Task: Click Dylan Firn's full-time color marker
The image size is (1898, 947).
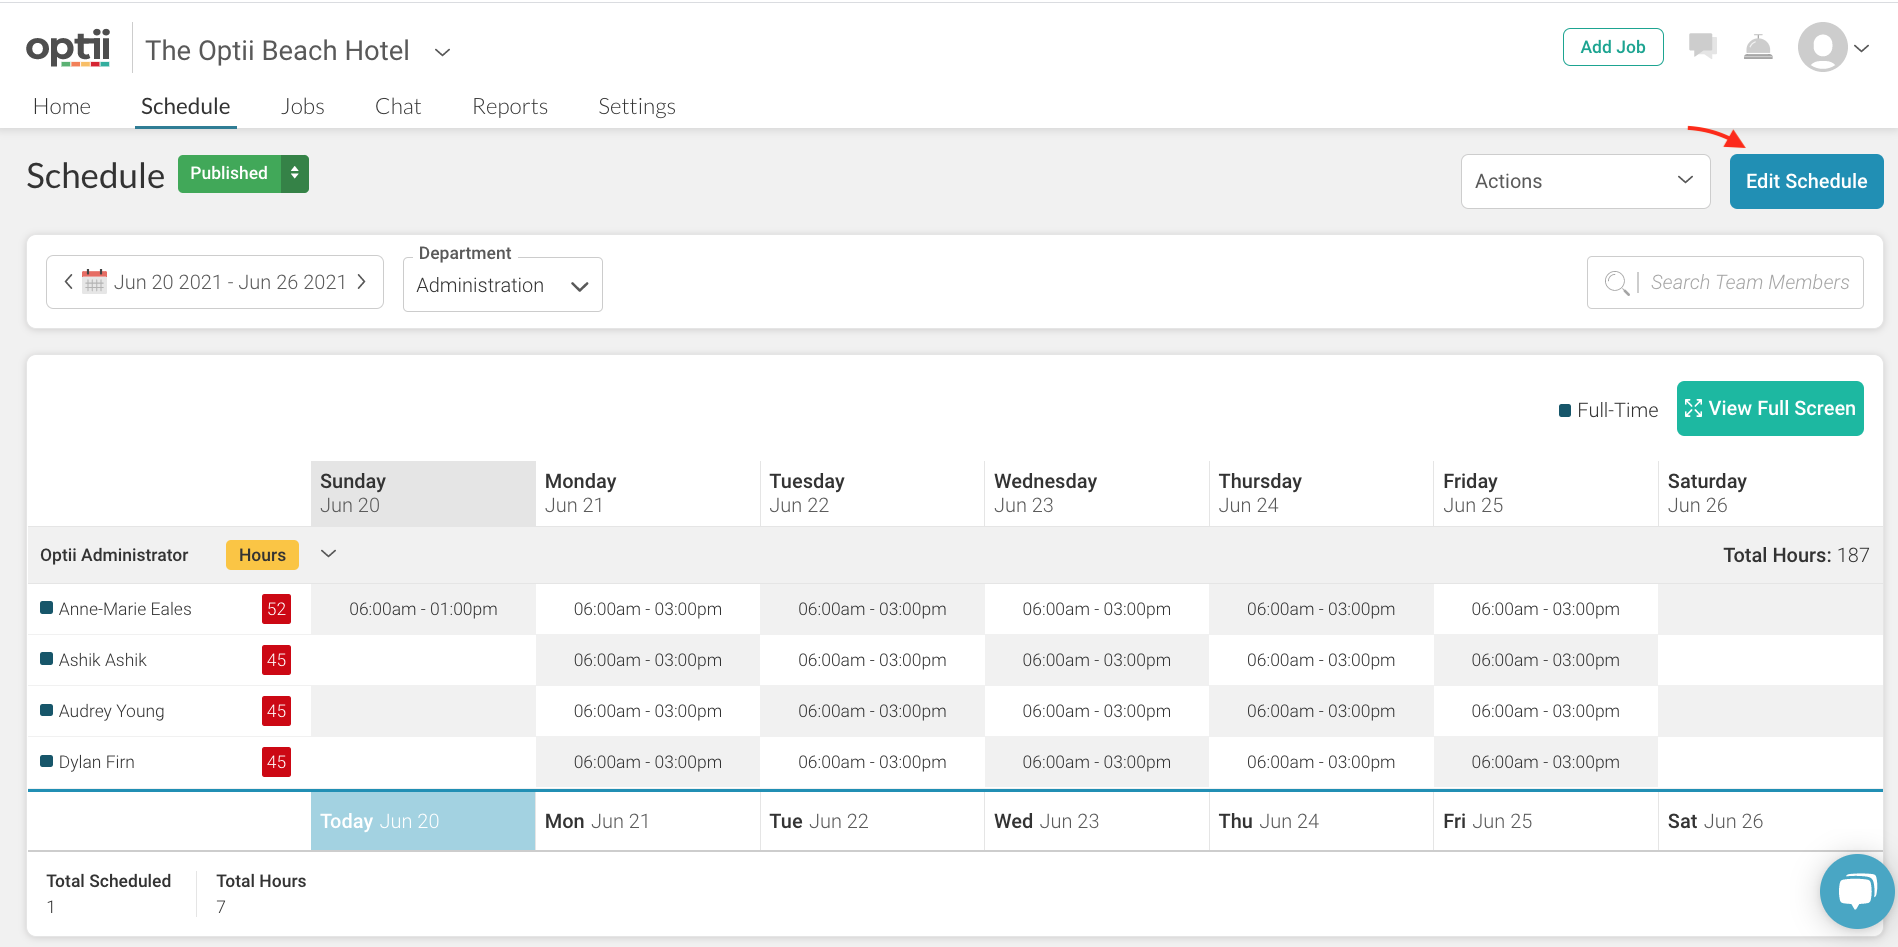Action: (x=46, y=761)
